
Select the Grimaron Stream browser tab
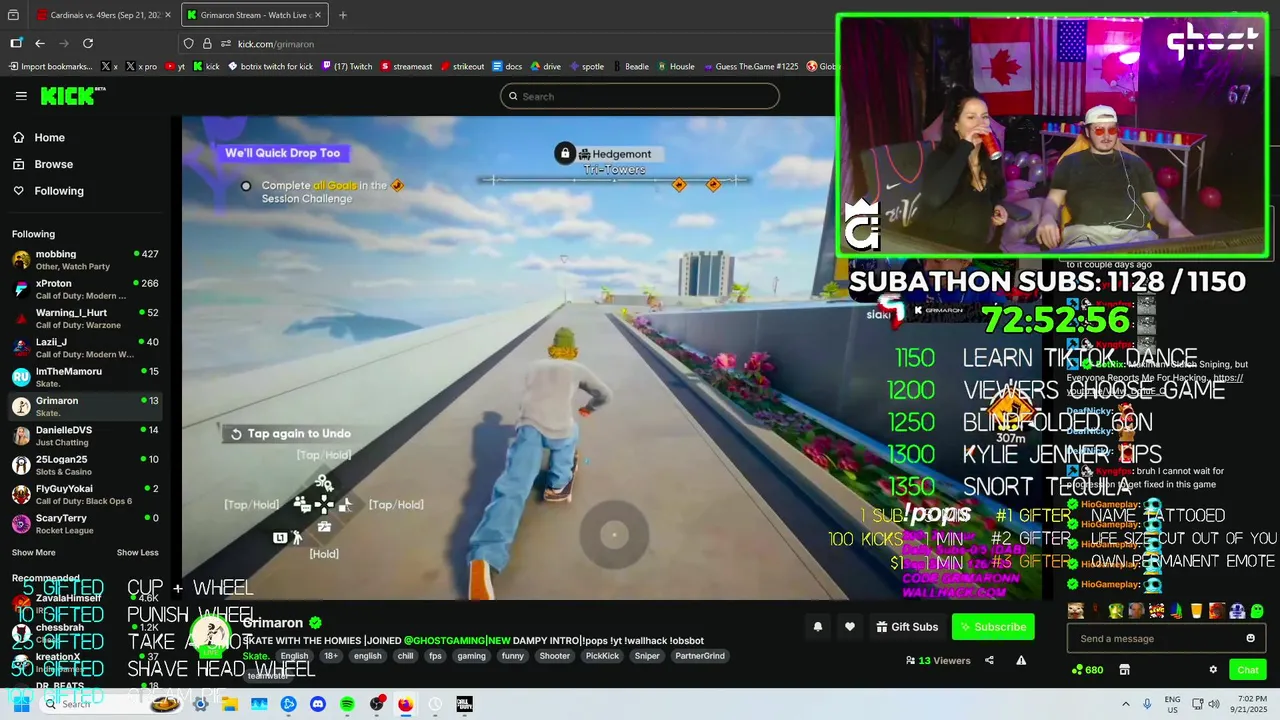[255, 15]
